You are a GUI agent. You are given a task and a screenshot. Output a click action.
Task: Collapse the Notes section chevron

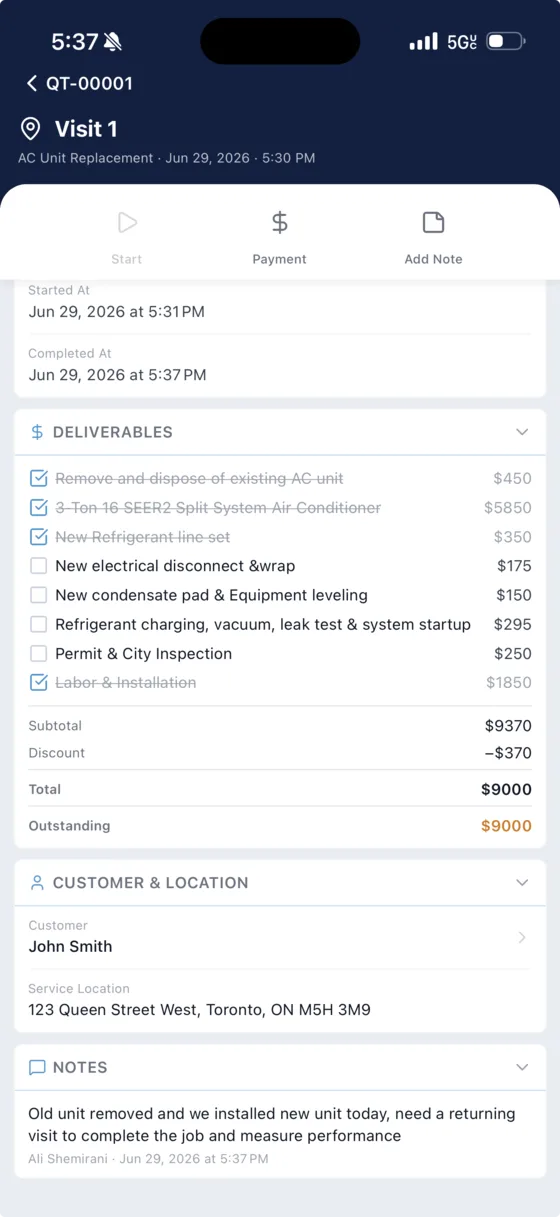point(522,1067)
